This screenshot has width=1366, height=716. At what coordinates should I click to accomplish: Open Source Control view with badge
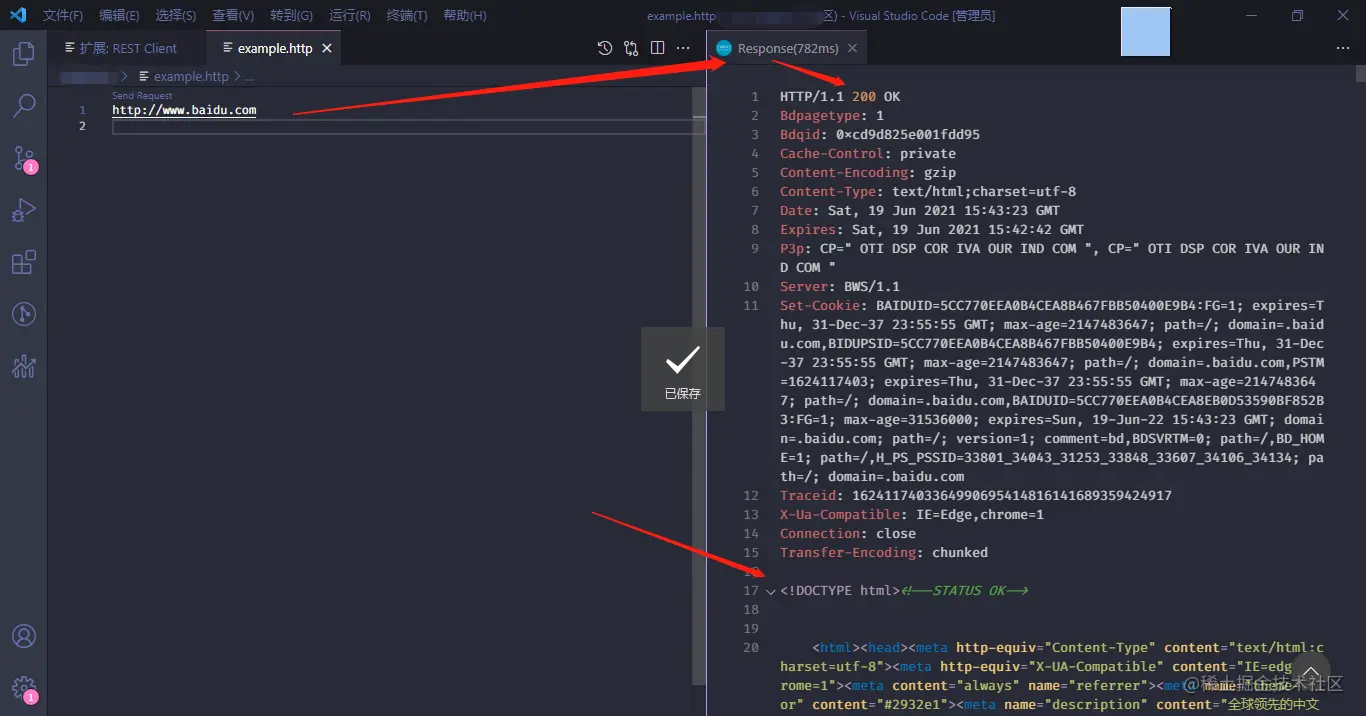tap(24, 158)
